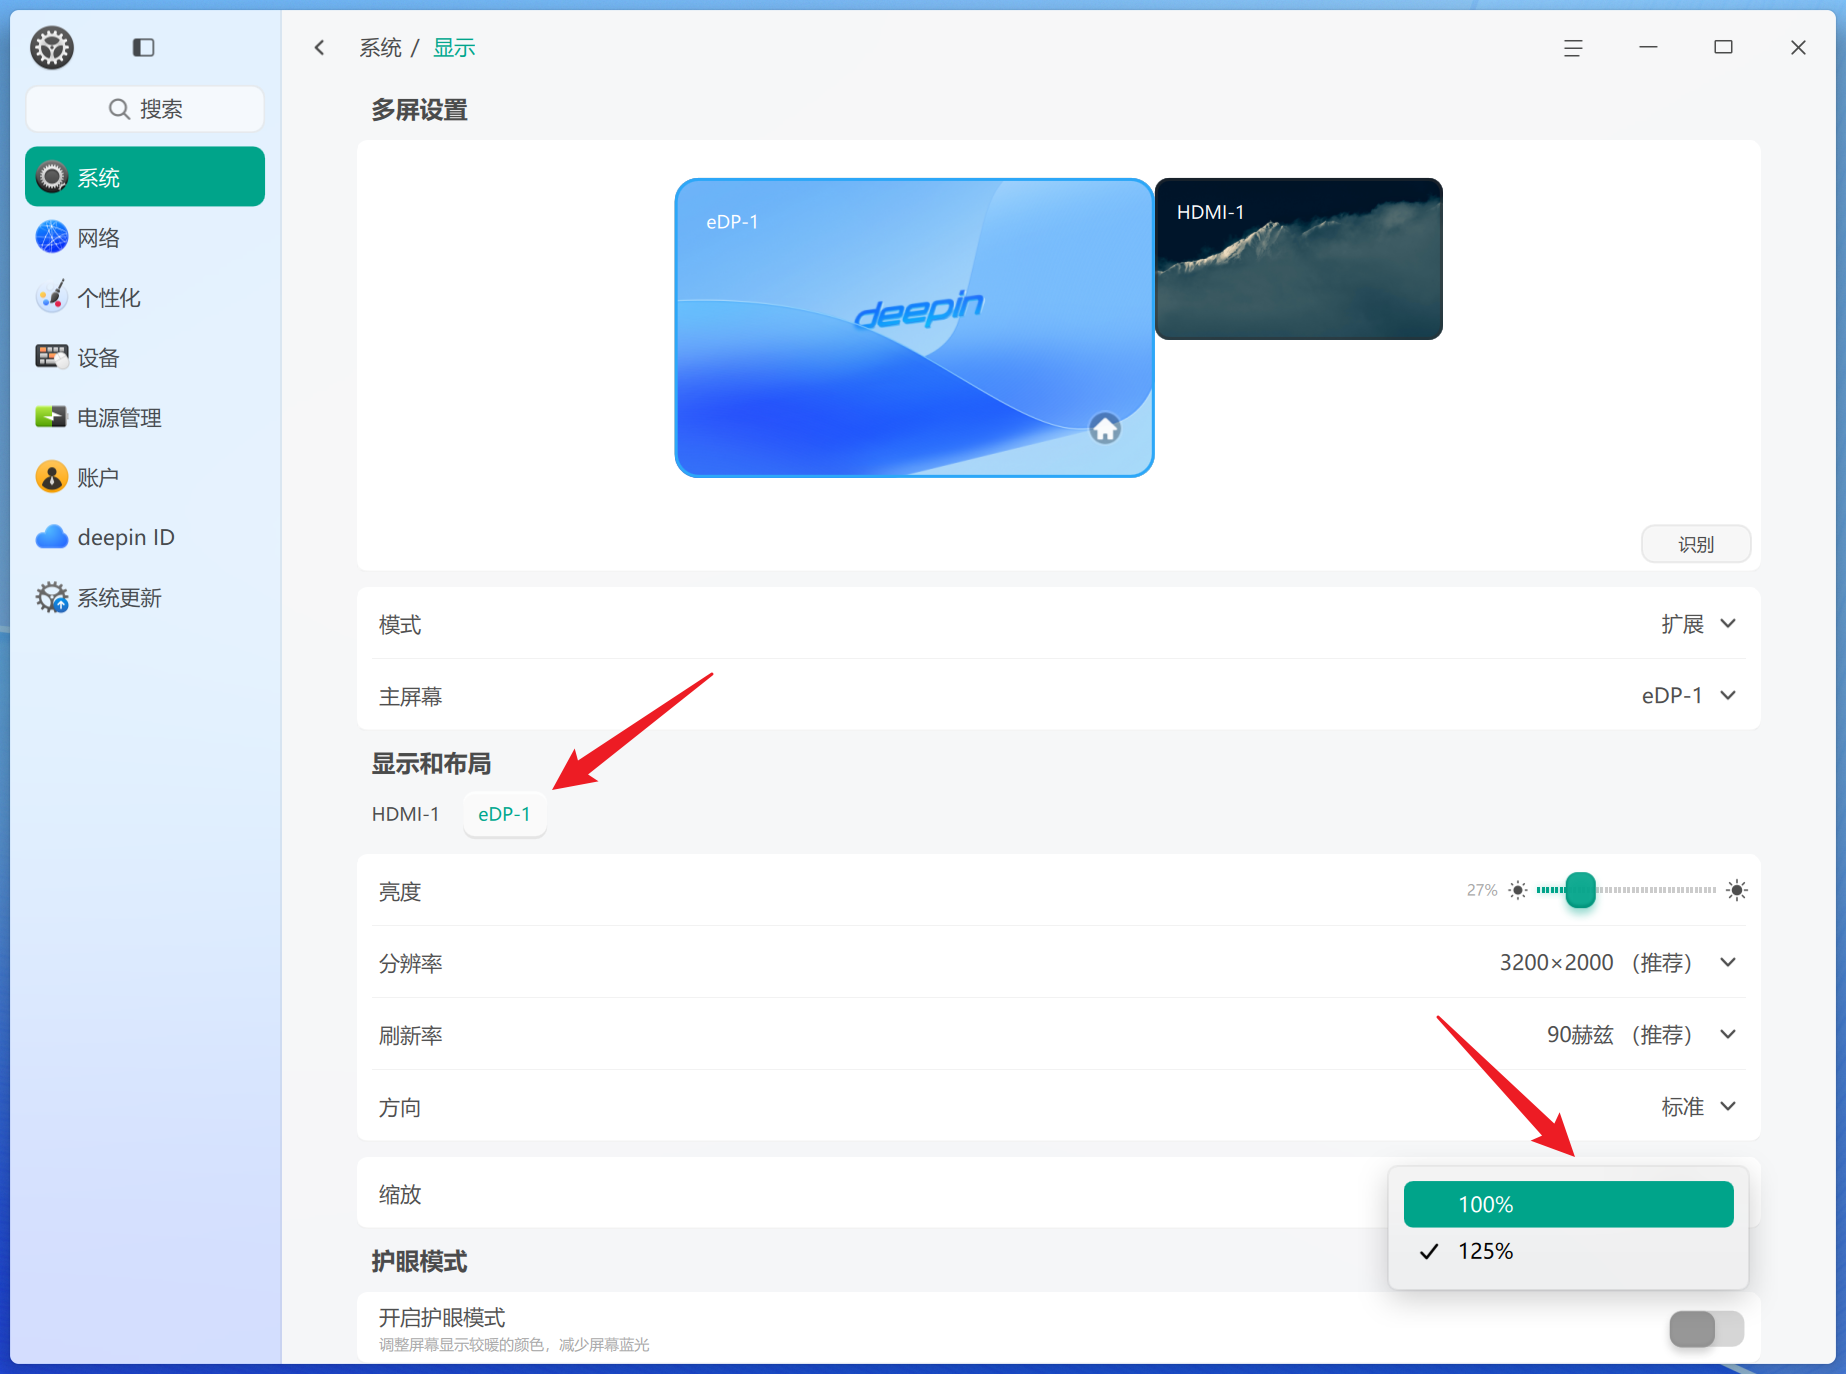This screenshot has height=1374, width=1846.
Task: Click the search magnifier icon
Action: [x=119, y=109]
